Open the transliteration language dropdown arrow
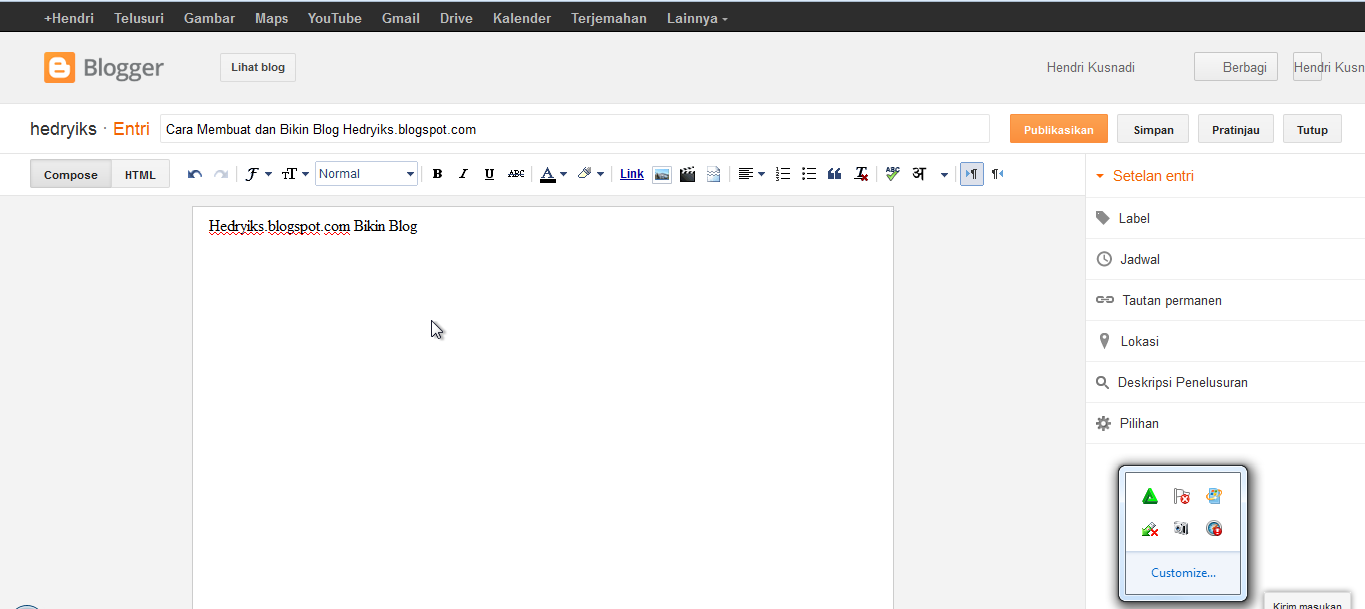The height and width of the screenshot is (609, 1365). (x=945, y=174)
